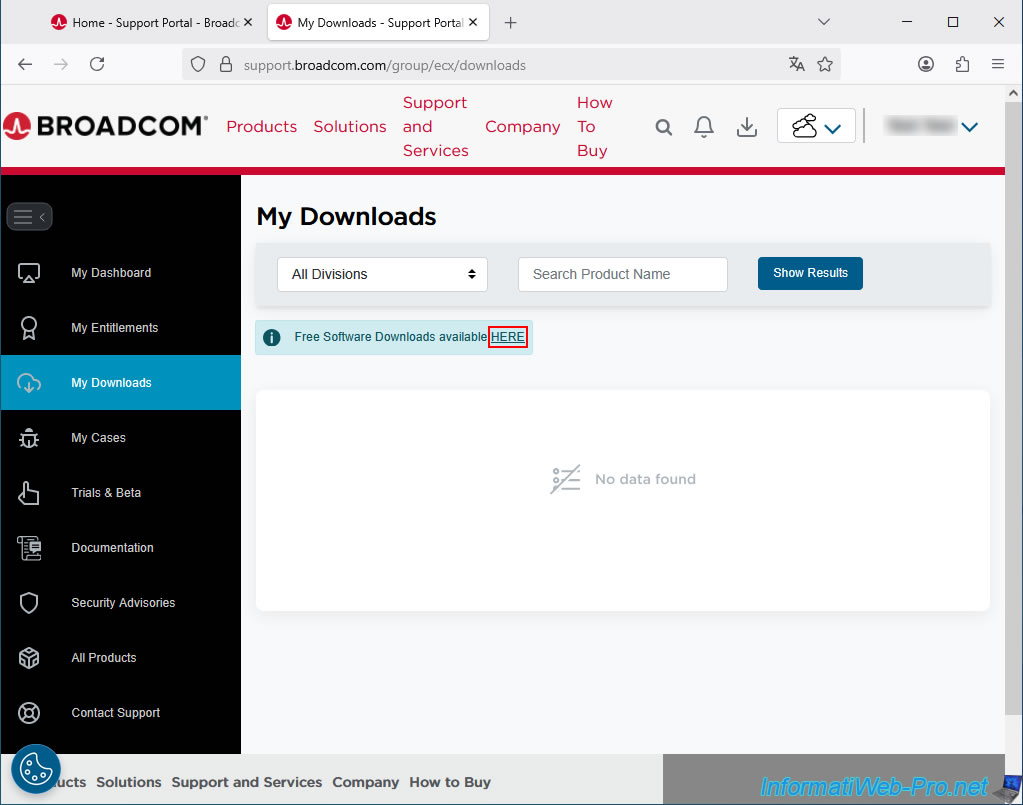The image size is (1023, 805).
Task: Open My Entitlements in the sidebar
Action: click(x=114, y=328)
